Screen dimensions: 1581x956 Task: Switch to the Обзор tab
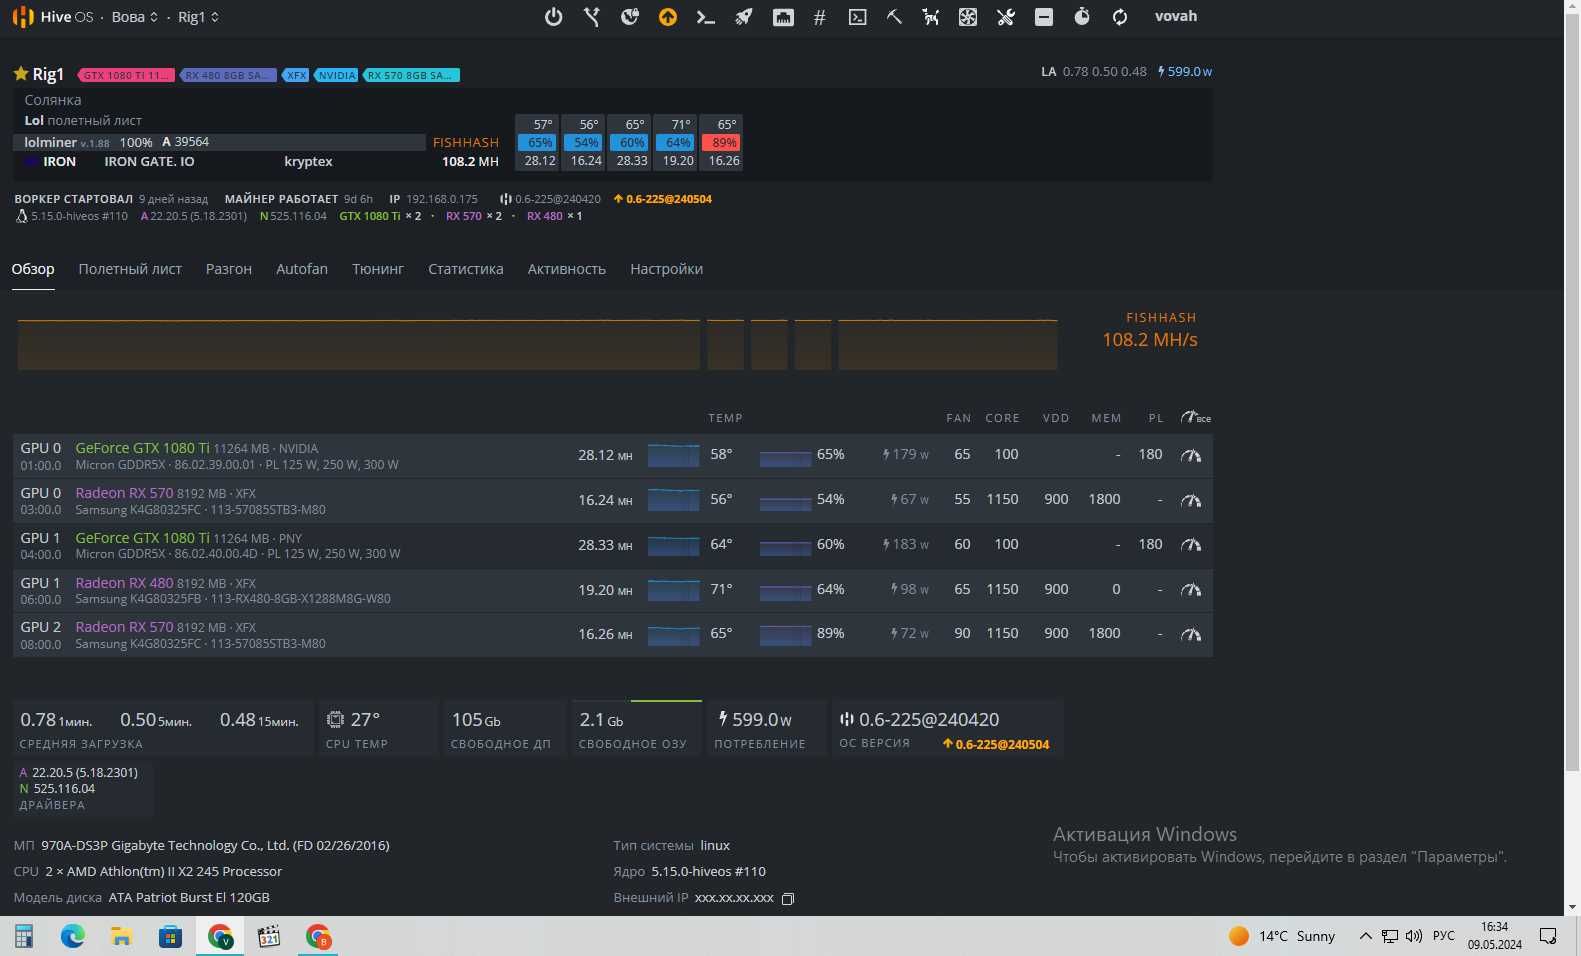[33, 269]
